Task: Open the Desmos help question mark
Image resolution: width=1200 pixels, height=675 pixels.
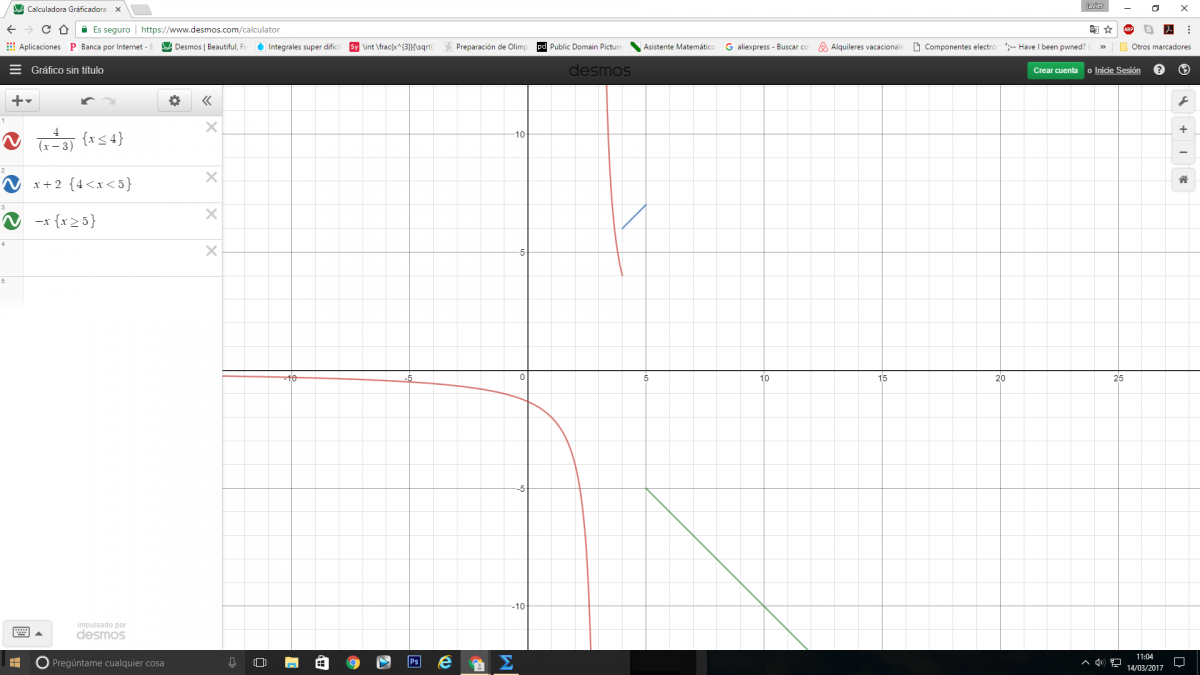Action: (1159, 70)
